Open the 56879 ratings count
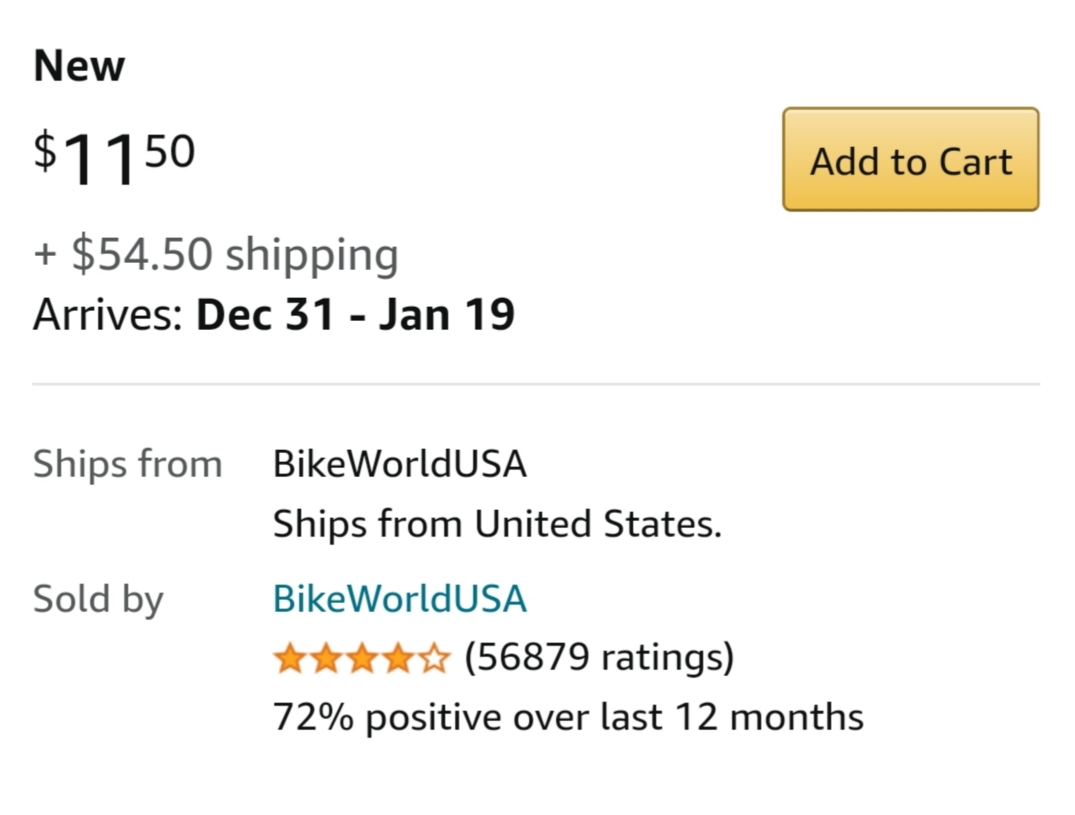 [599, 658]
